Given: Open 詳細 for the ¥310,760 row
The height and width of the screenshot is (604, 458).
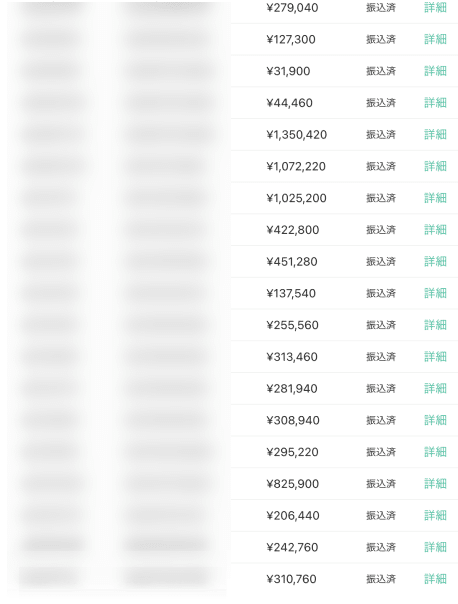Looking at the screenshot, I should (x=435, y=579).
